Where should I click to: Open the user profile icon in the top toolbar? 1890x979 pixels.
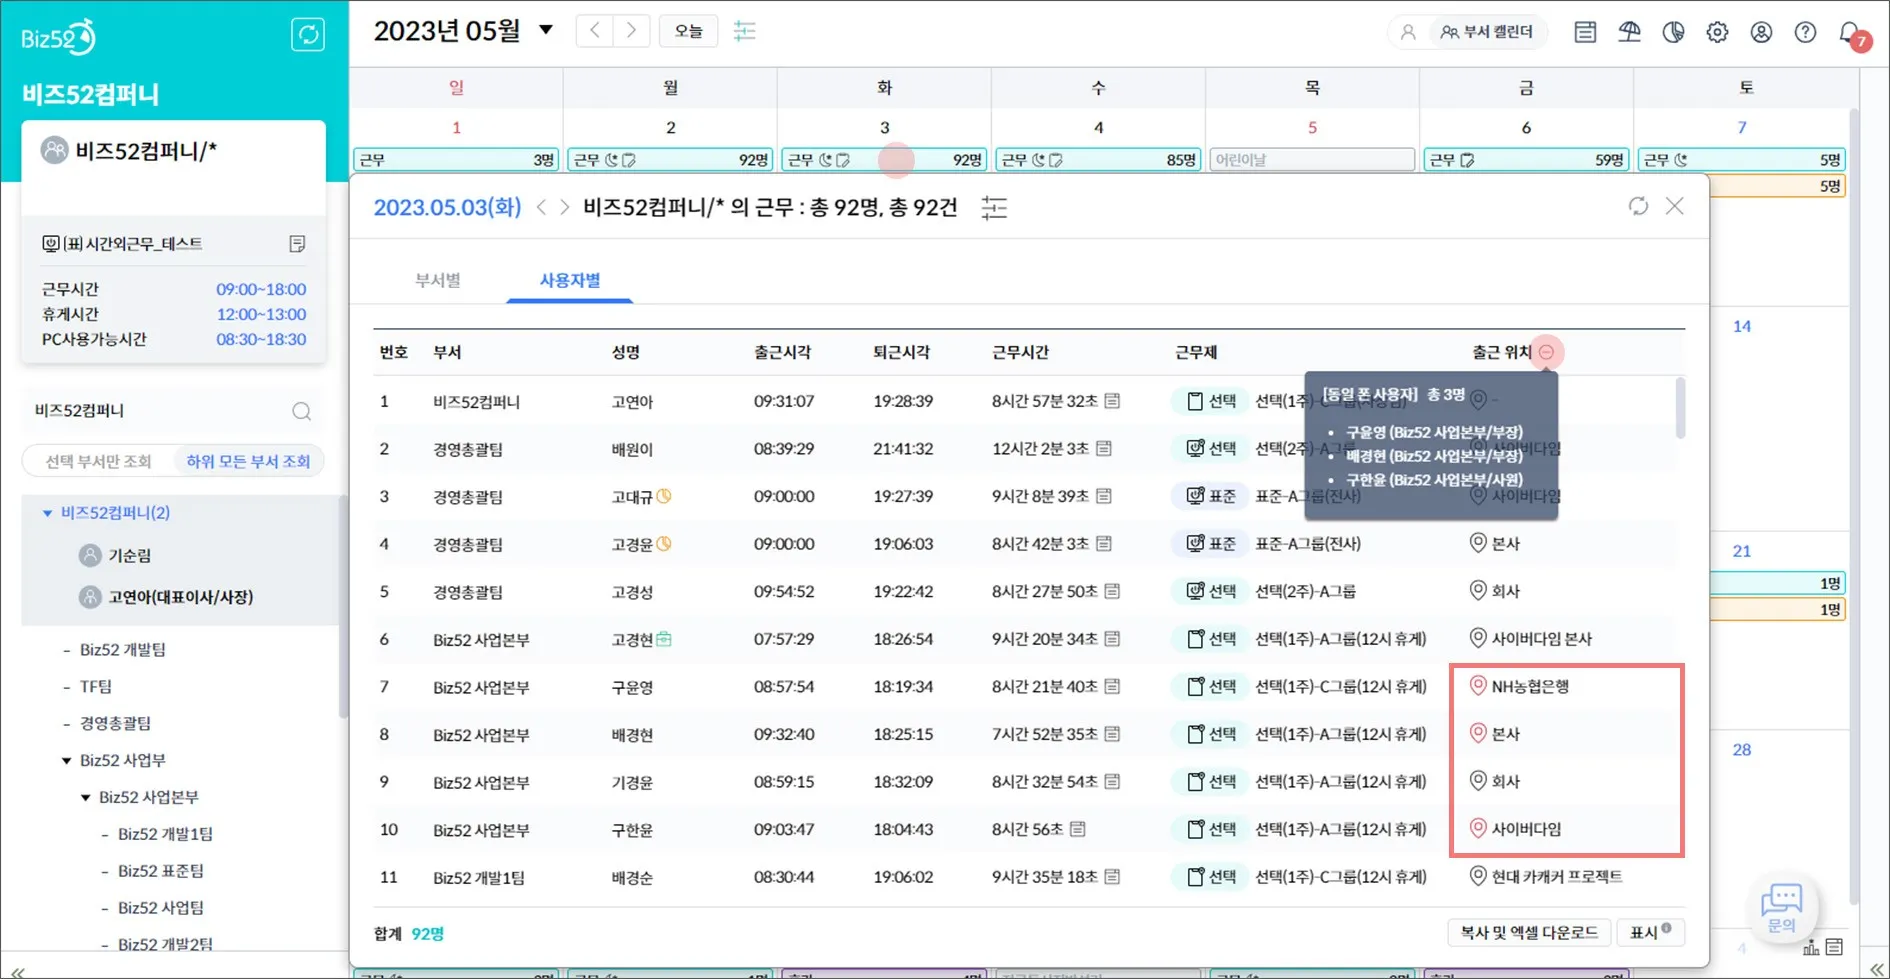[1761, 32]
